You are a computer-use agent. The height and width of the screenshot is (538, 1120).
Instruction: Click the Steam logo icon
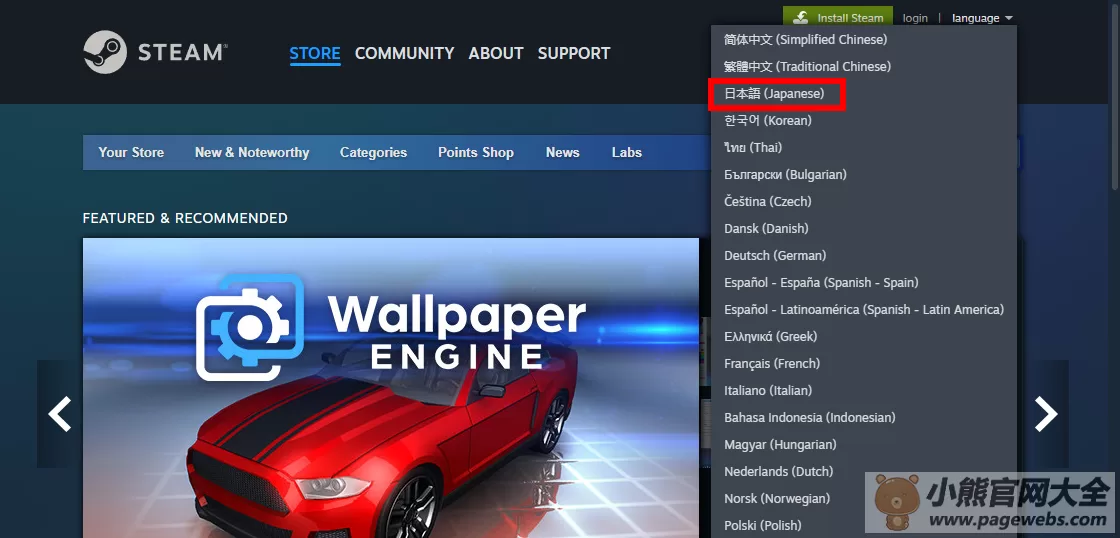click(x=105, y=52)
